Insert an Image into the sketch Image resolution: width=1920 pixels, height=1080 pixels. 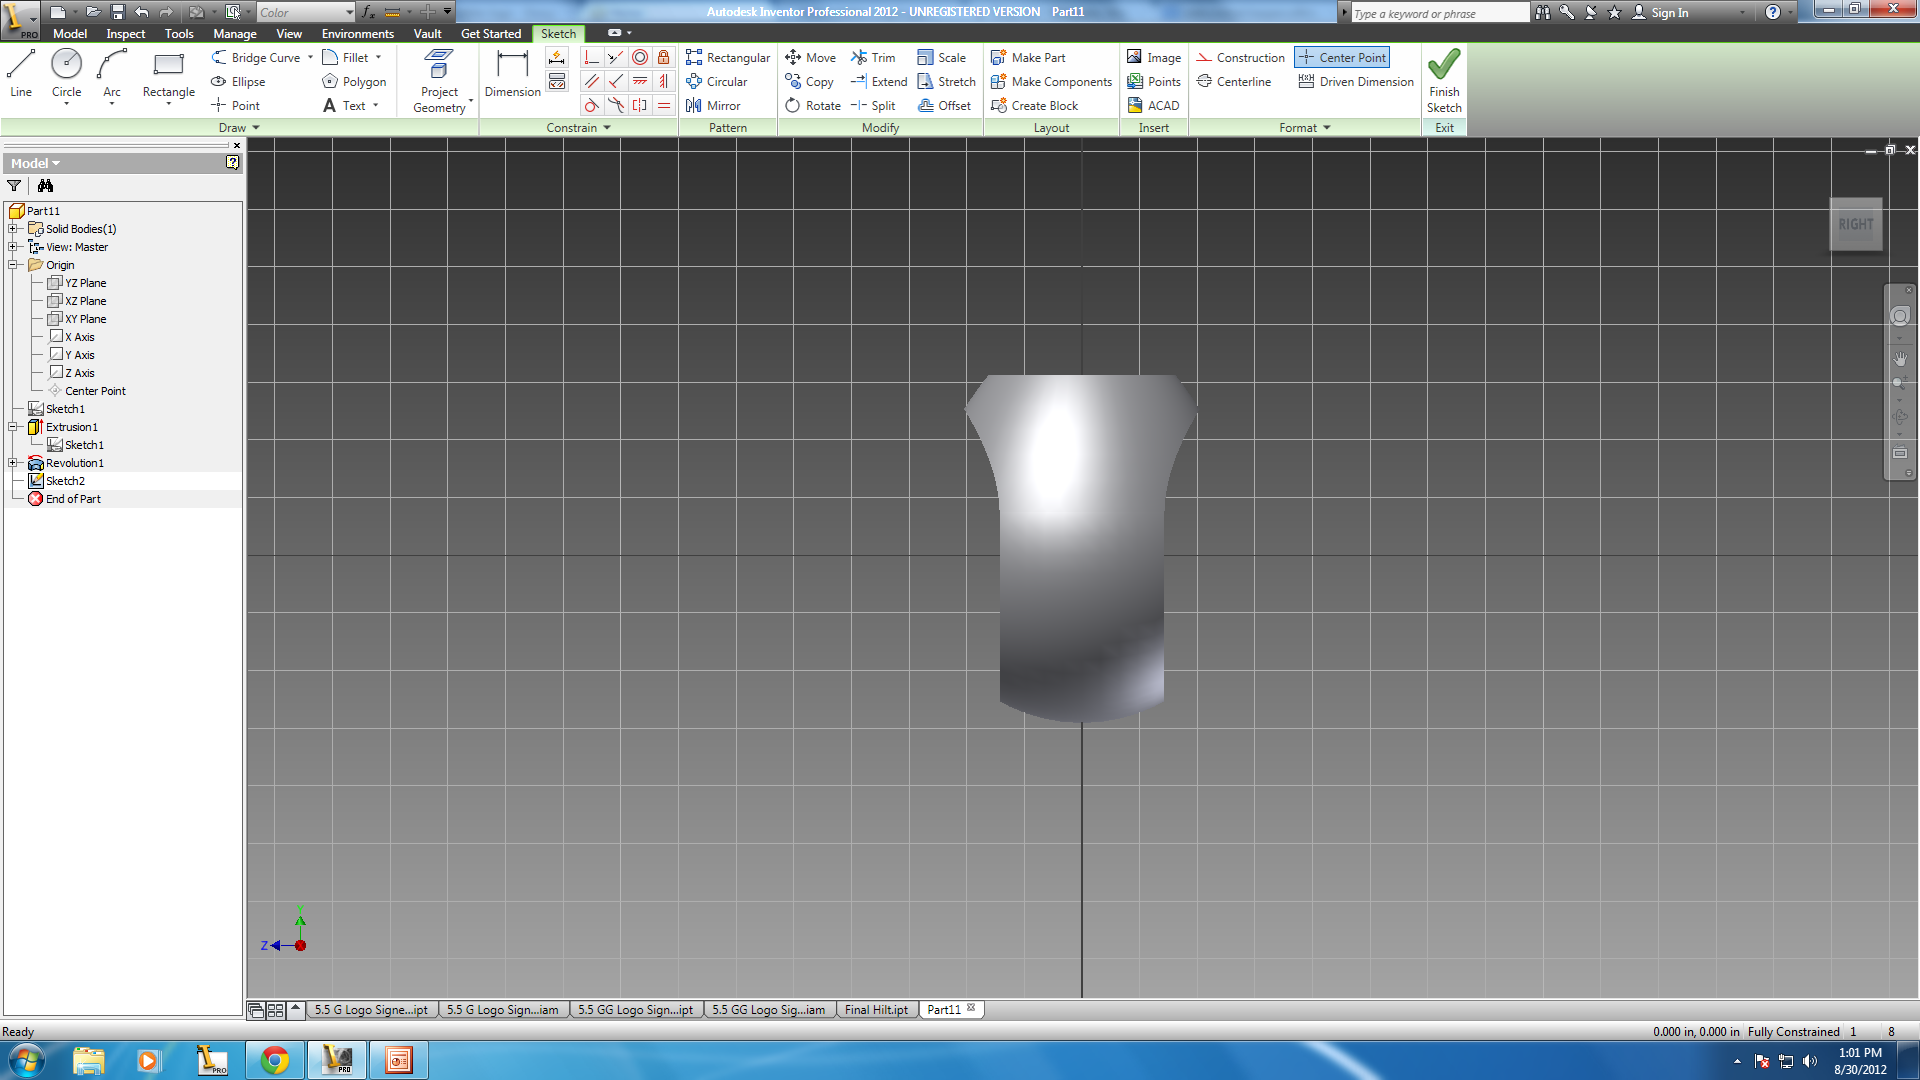click(x=1153, y=57)
